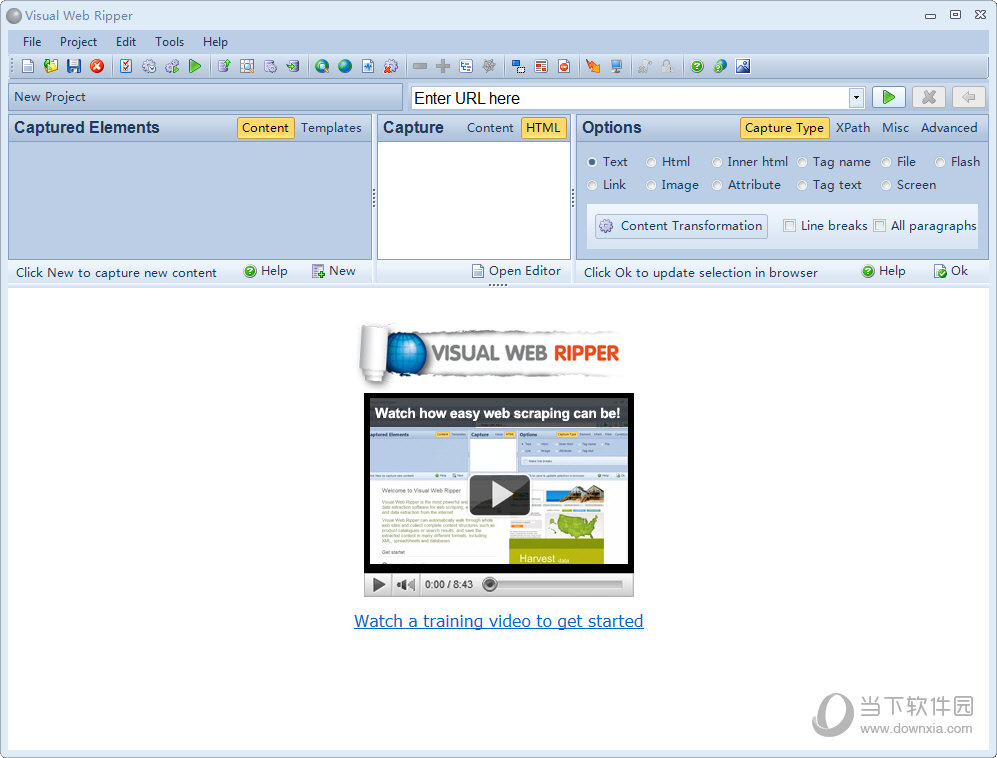Click the data grid viewer icon
The width and height of the screenshot is (997, 758).
[247, 66]
